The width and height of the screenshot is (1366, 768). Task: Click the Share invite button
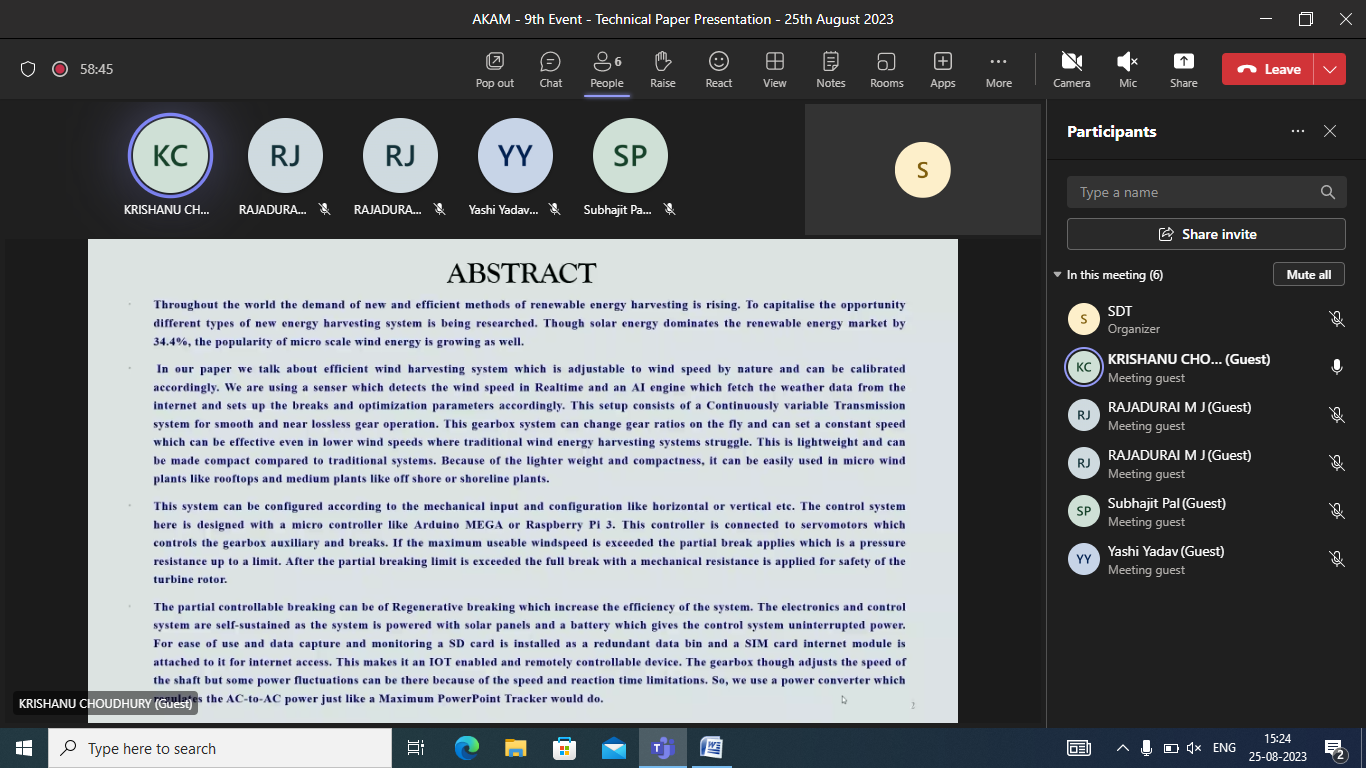(1206, 234)
